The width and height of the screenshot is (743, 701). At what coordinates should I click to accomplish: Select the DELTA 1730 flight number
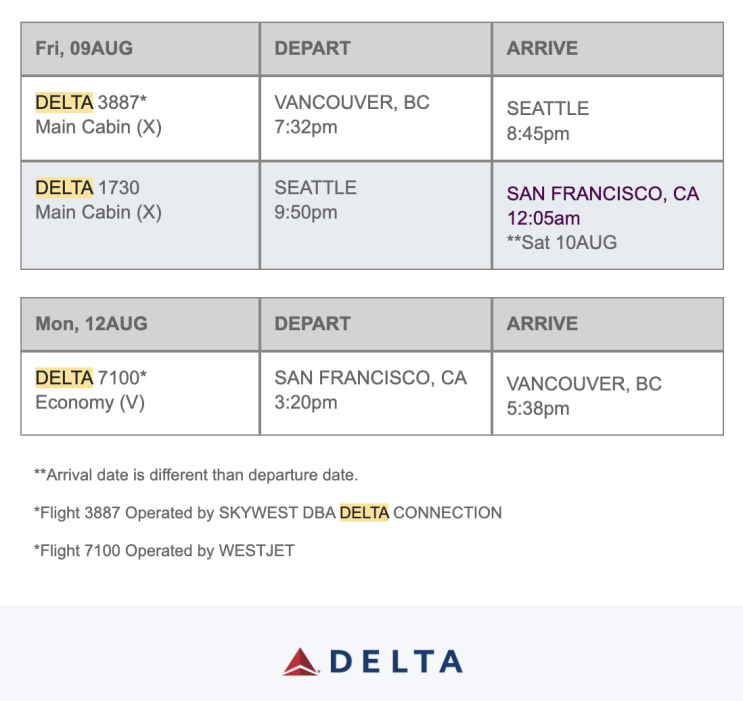click(x=88, y=187)
